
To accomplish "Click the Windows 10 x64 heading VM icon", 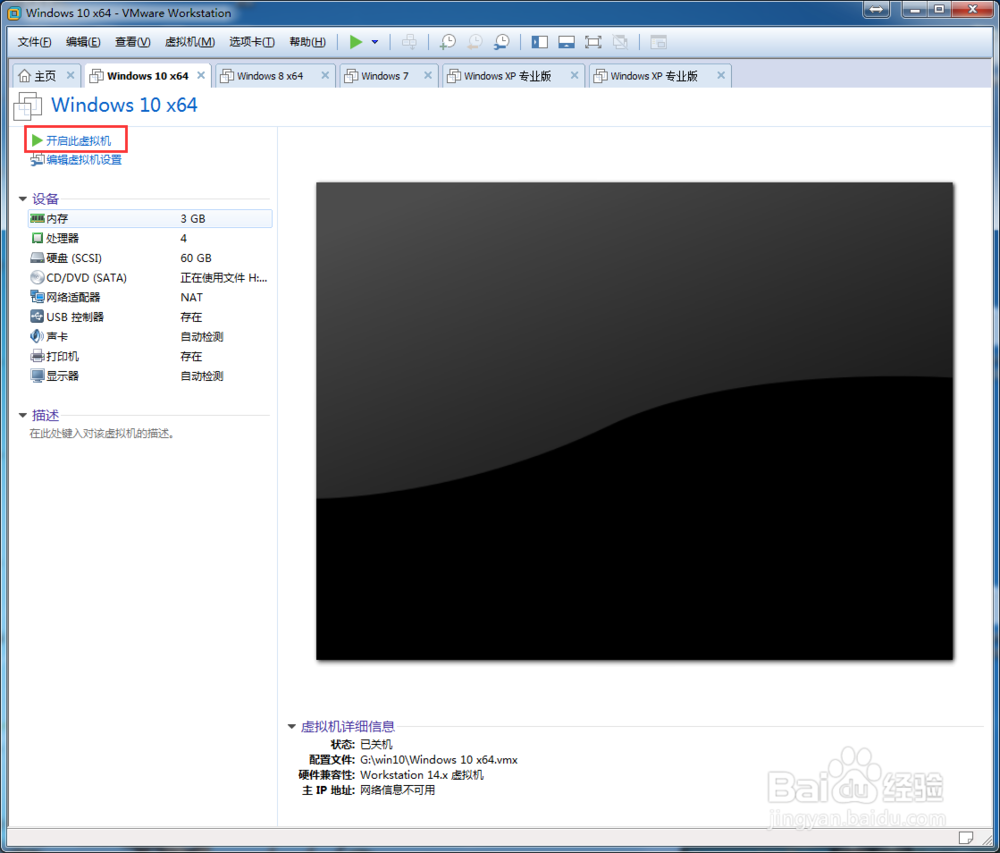I will coord(28,106).
